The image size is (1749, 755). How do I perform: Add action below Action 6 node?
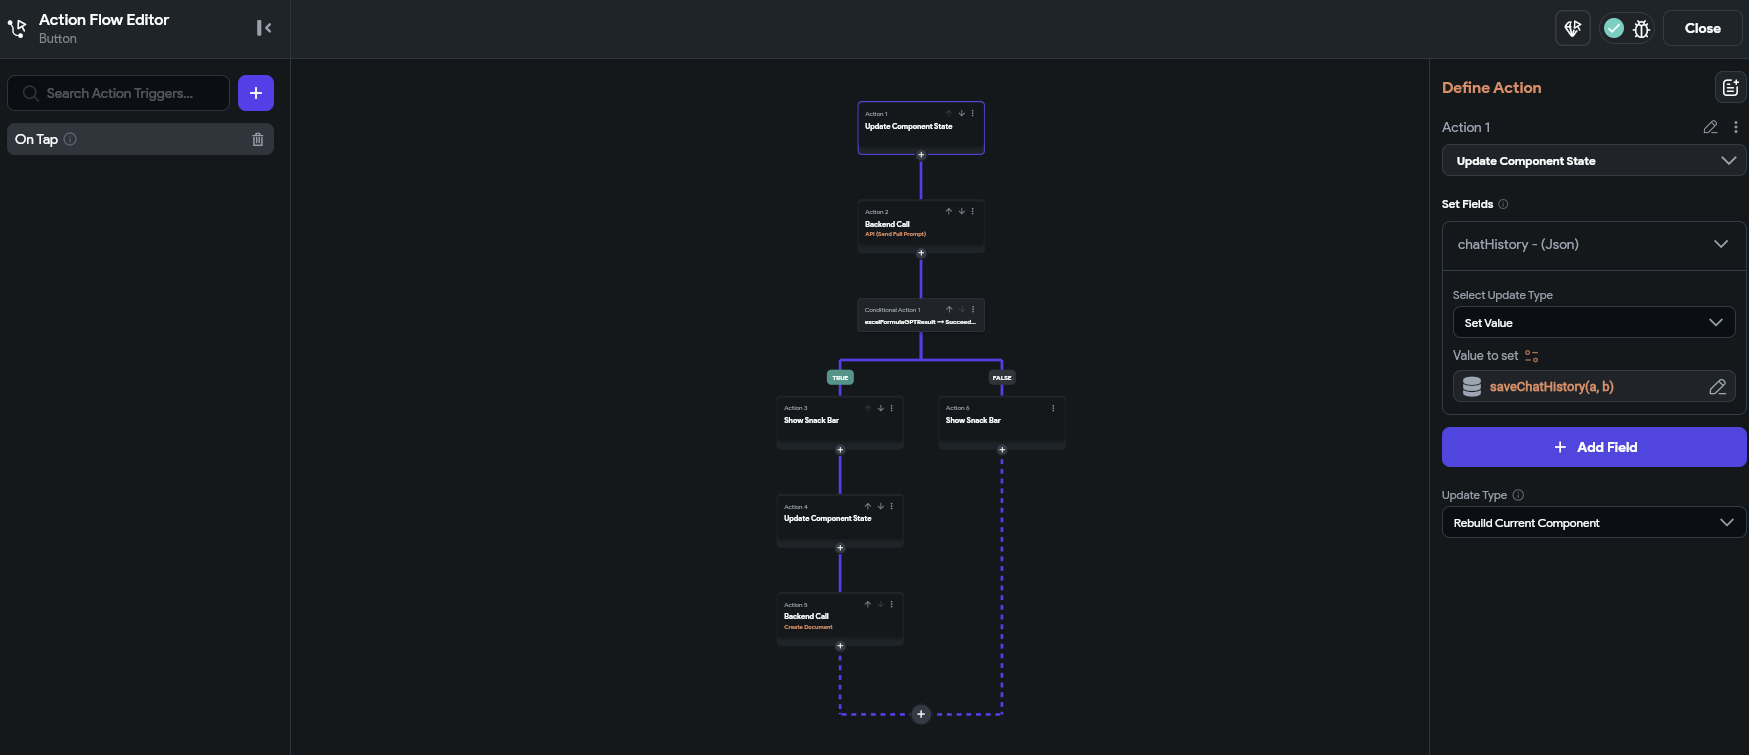point(1002,450)
